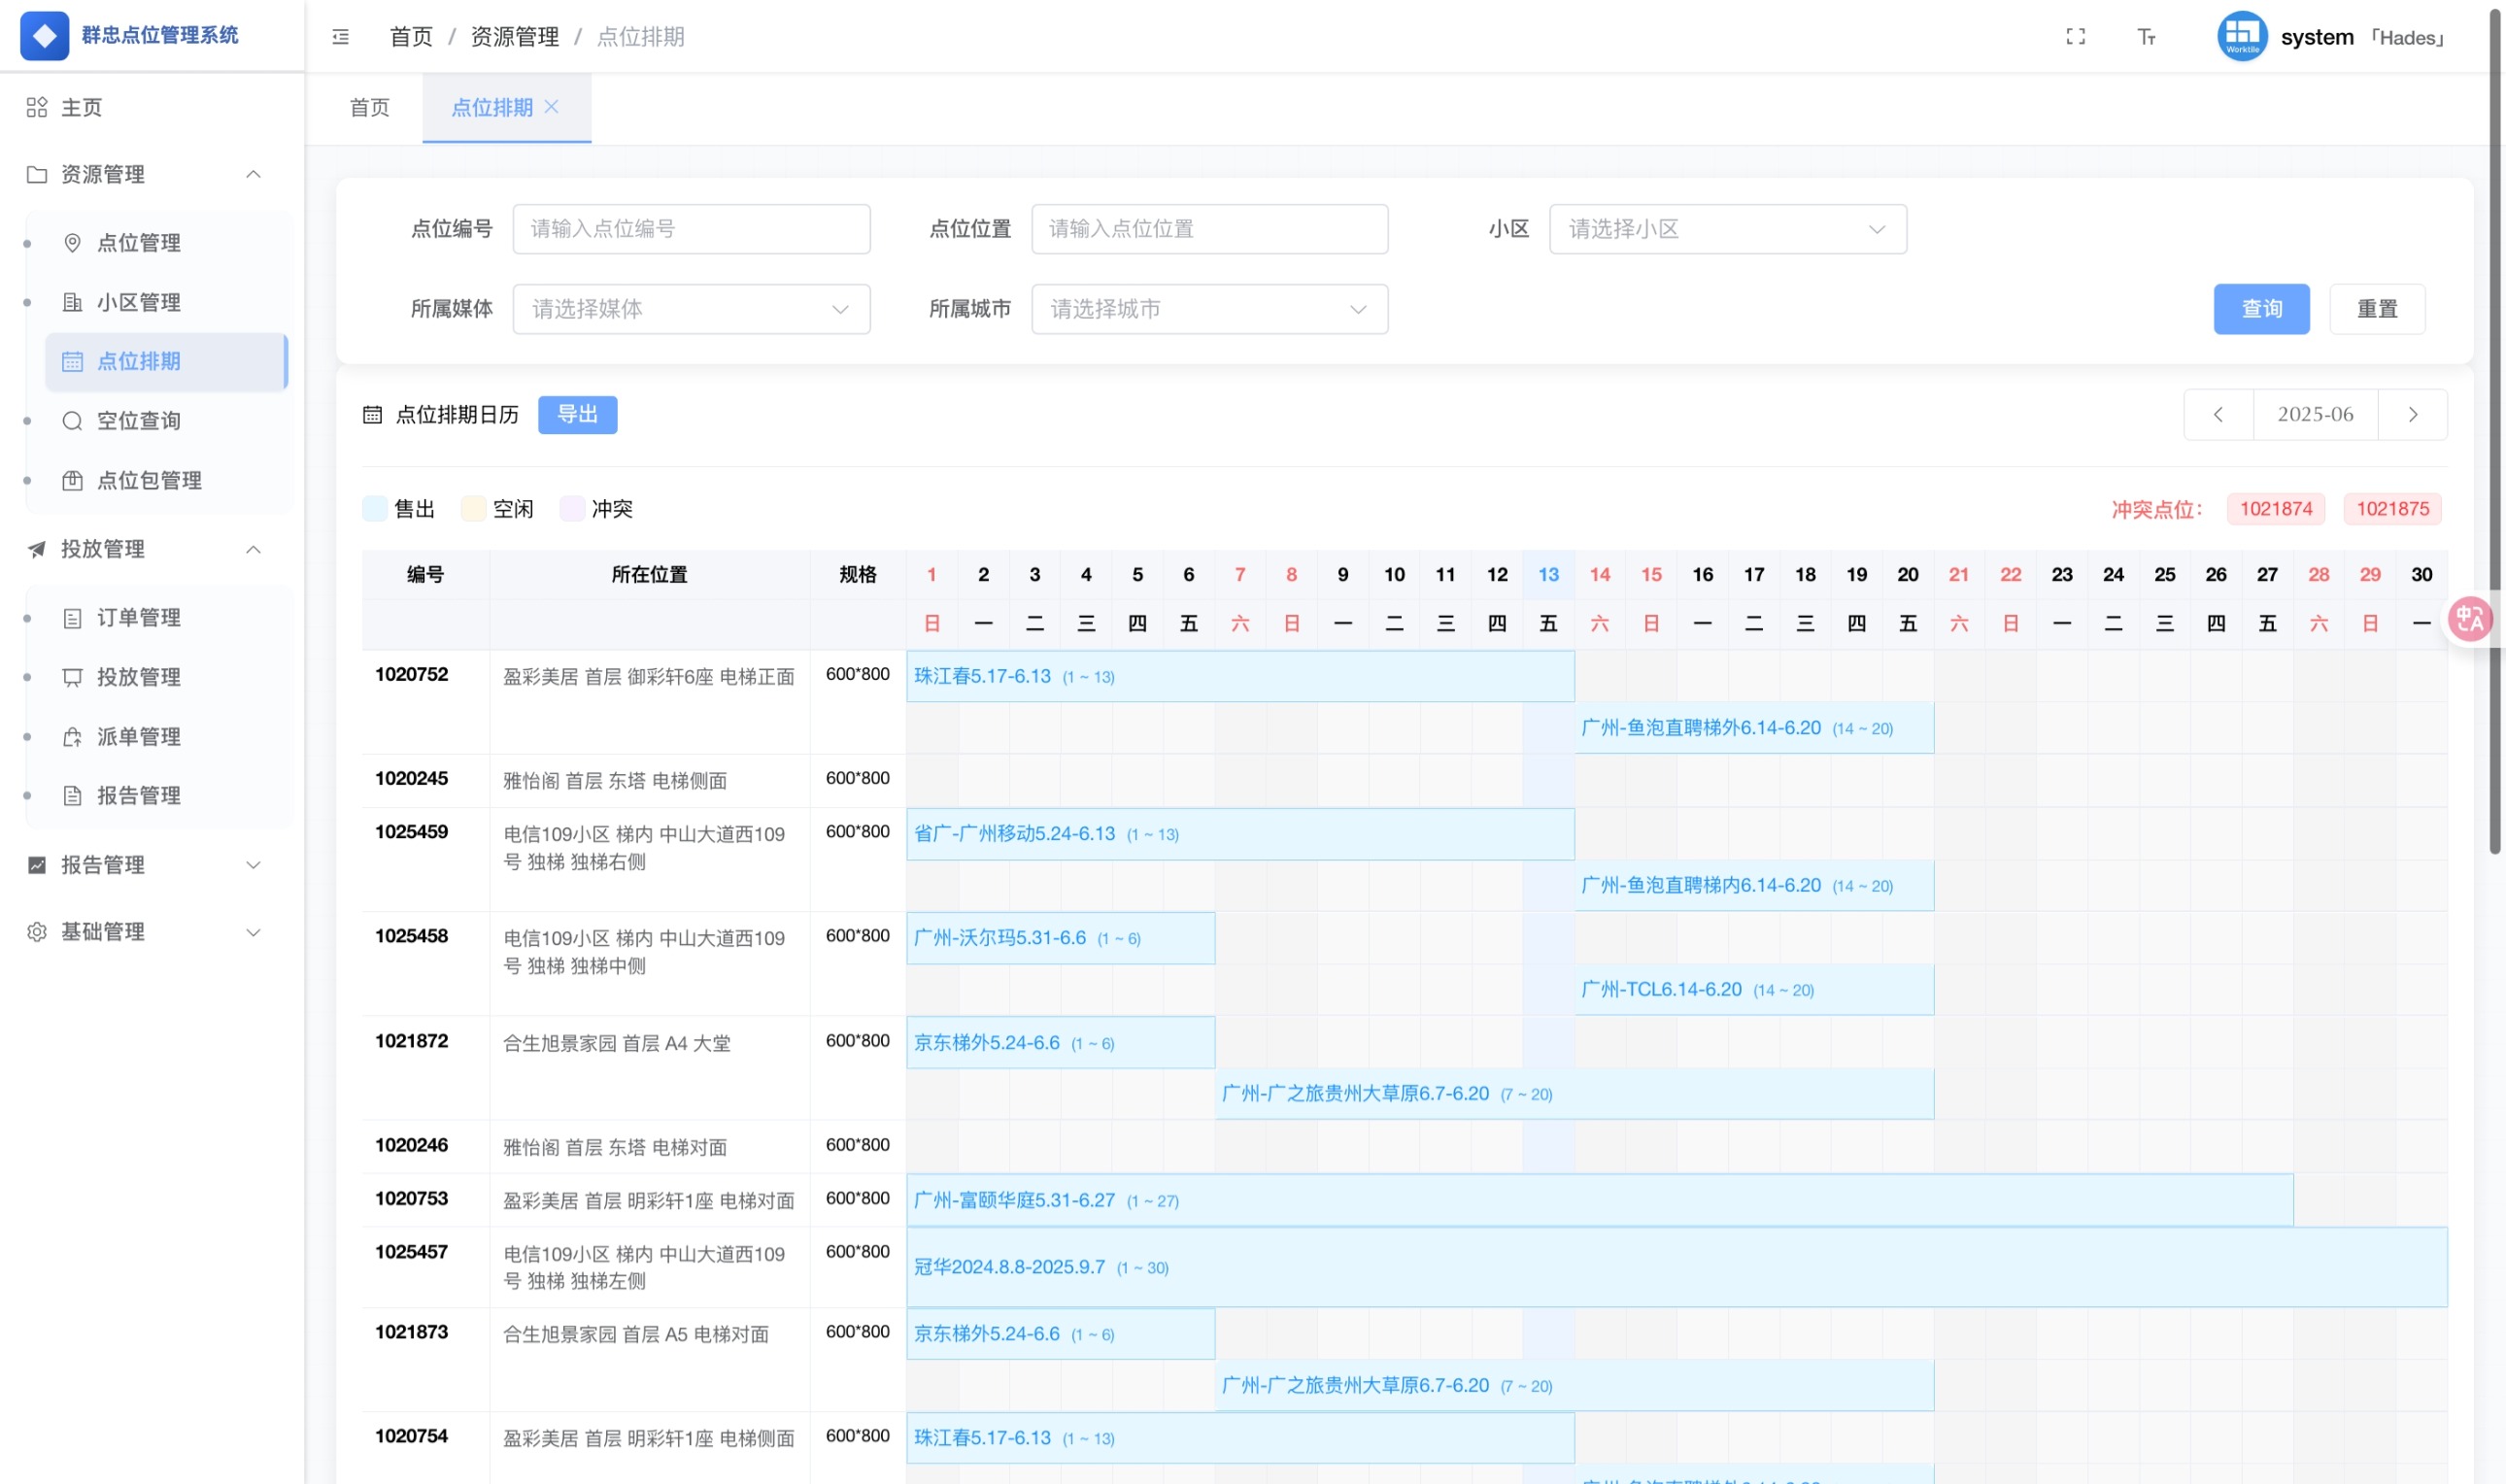Click the font size (Tт) icon in header
The width and height of the screenshot is (2506, 1484).
[2146, 36]
